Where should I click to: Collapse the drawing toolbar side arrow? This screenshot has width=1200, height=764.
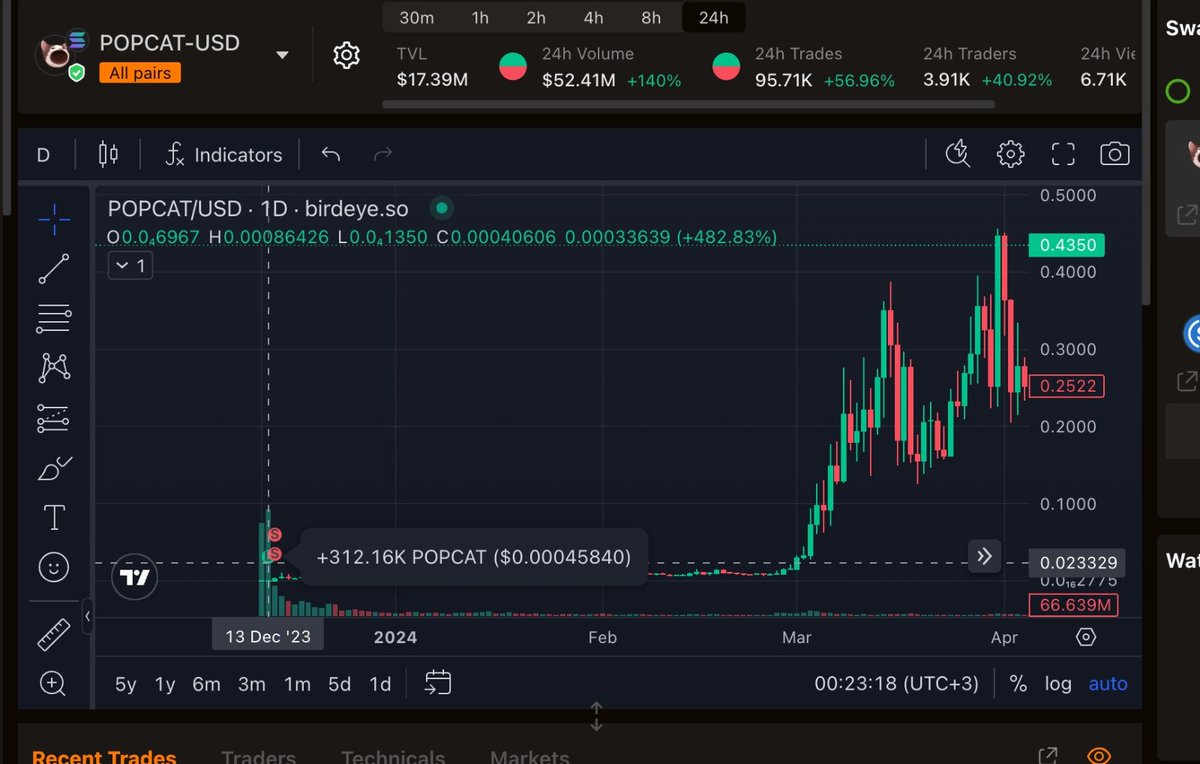[88, 617]
